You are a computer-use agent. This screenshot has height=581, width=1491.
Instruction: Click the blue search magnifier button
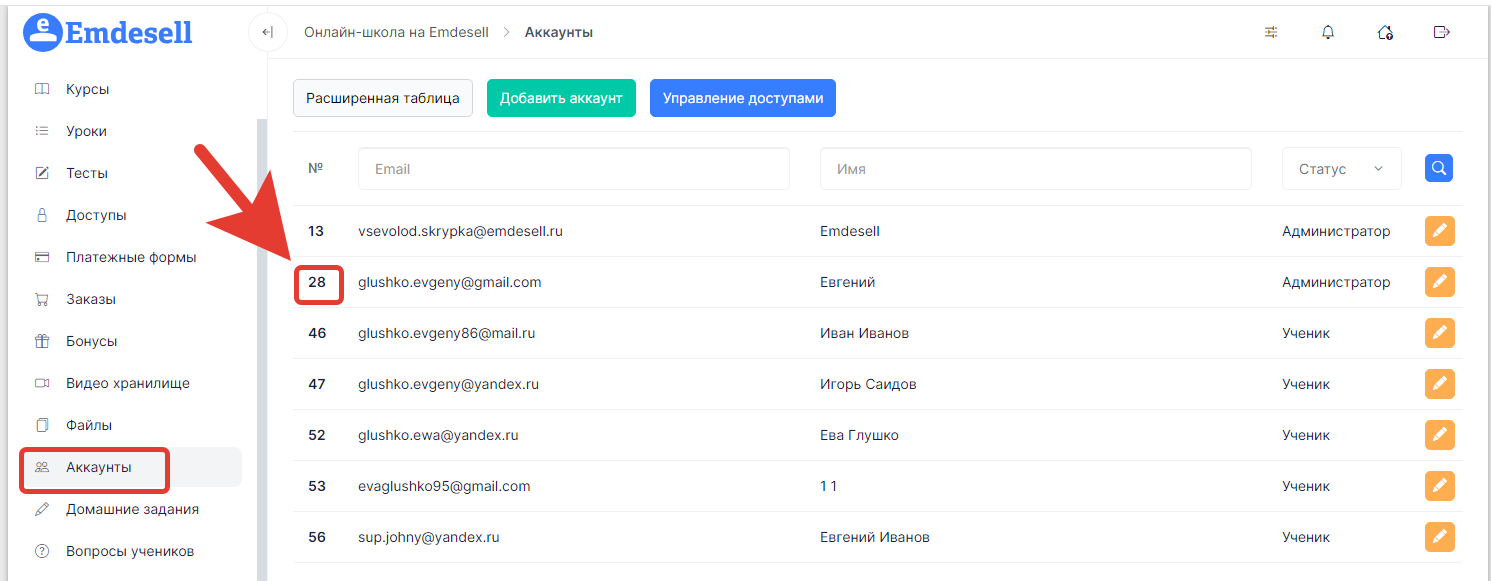(1438, 168)
